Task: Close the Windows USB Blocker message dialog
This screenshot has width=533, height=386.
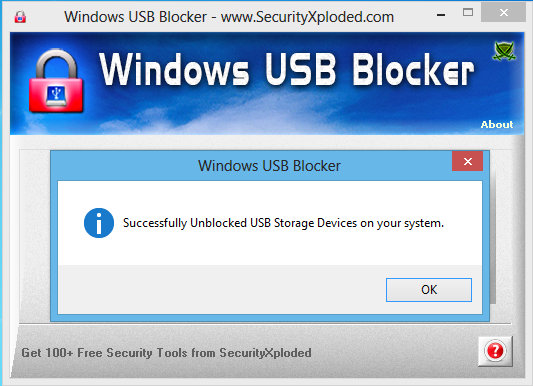Action: (467, 161)
